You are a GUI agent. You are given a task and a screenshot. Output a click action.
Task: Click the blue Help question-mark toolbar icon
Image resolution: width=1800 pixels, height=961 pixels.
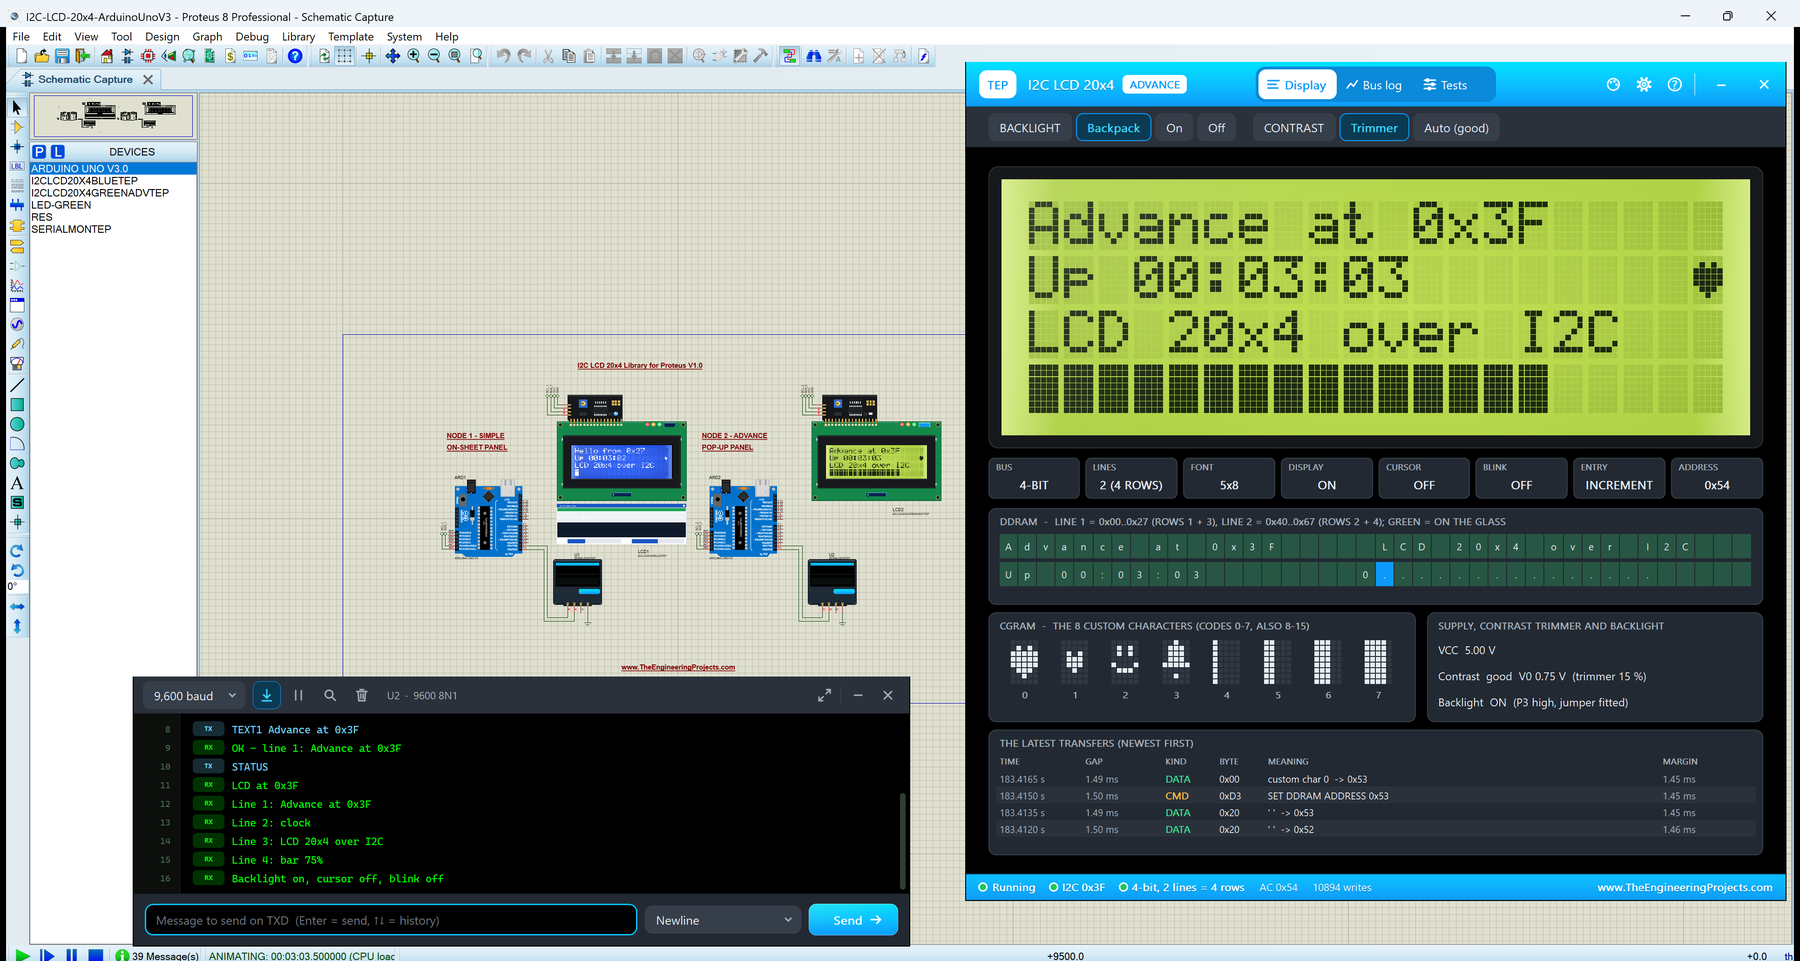295,56
